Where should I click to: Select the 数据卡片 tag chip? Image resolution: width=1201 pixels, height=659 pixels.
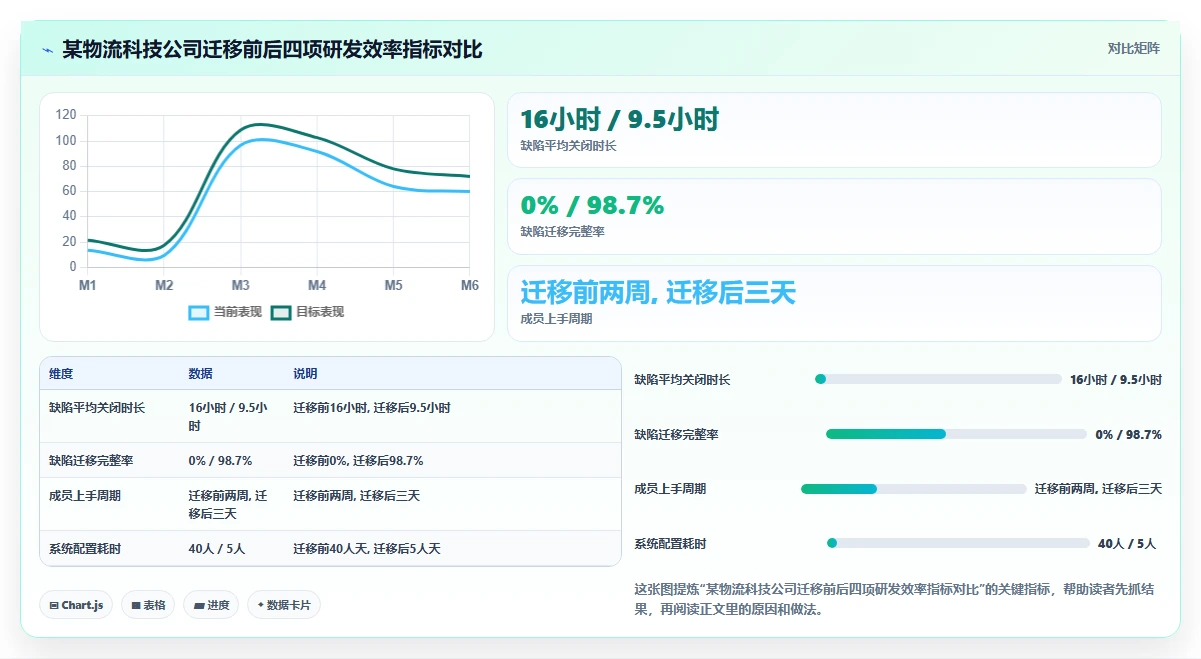click(284, 605)
